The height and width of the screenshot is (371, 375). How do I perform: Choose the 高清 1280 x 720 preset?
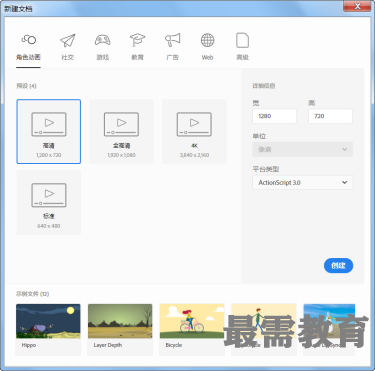49,131
